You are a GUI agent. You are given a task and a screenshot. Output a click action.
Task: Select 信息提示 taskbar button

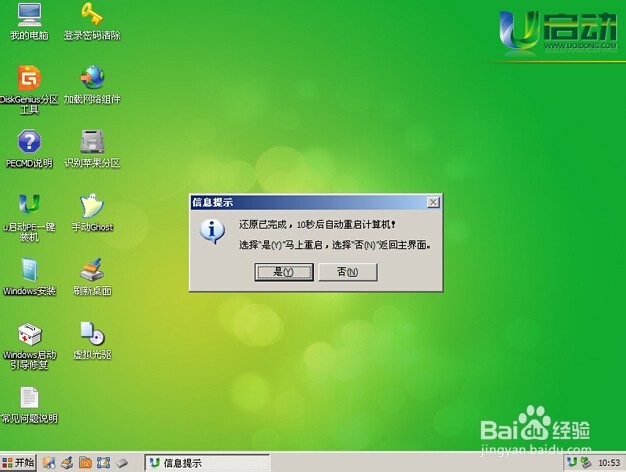pos(207,463)
